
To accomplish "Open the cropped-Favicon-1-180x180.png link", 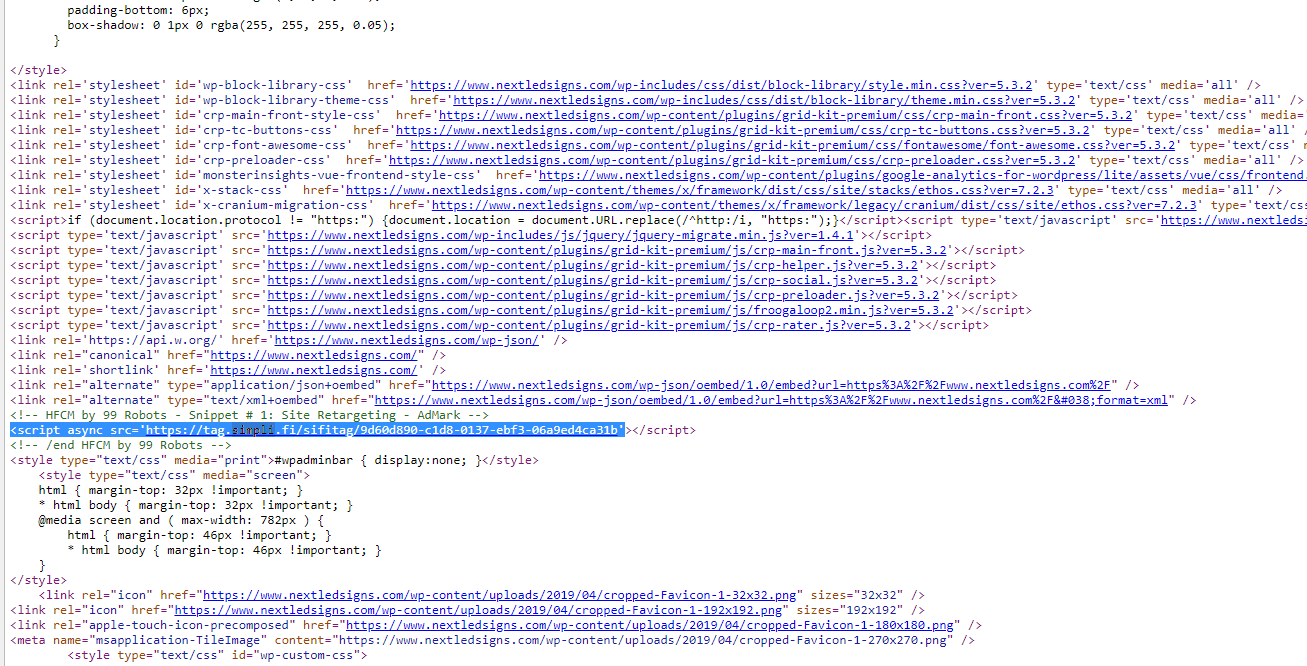I will tap(650, 625).
